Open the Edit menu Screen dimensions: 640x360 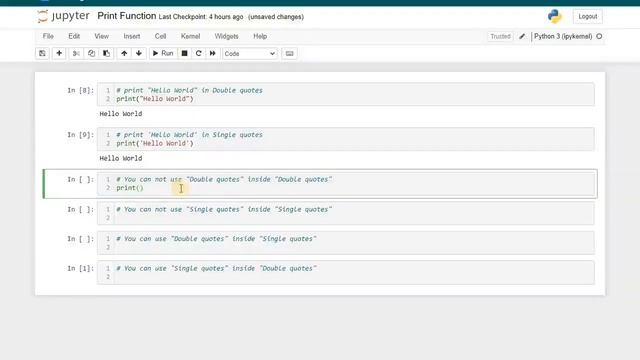pos(74,36)
